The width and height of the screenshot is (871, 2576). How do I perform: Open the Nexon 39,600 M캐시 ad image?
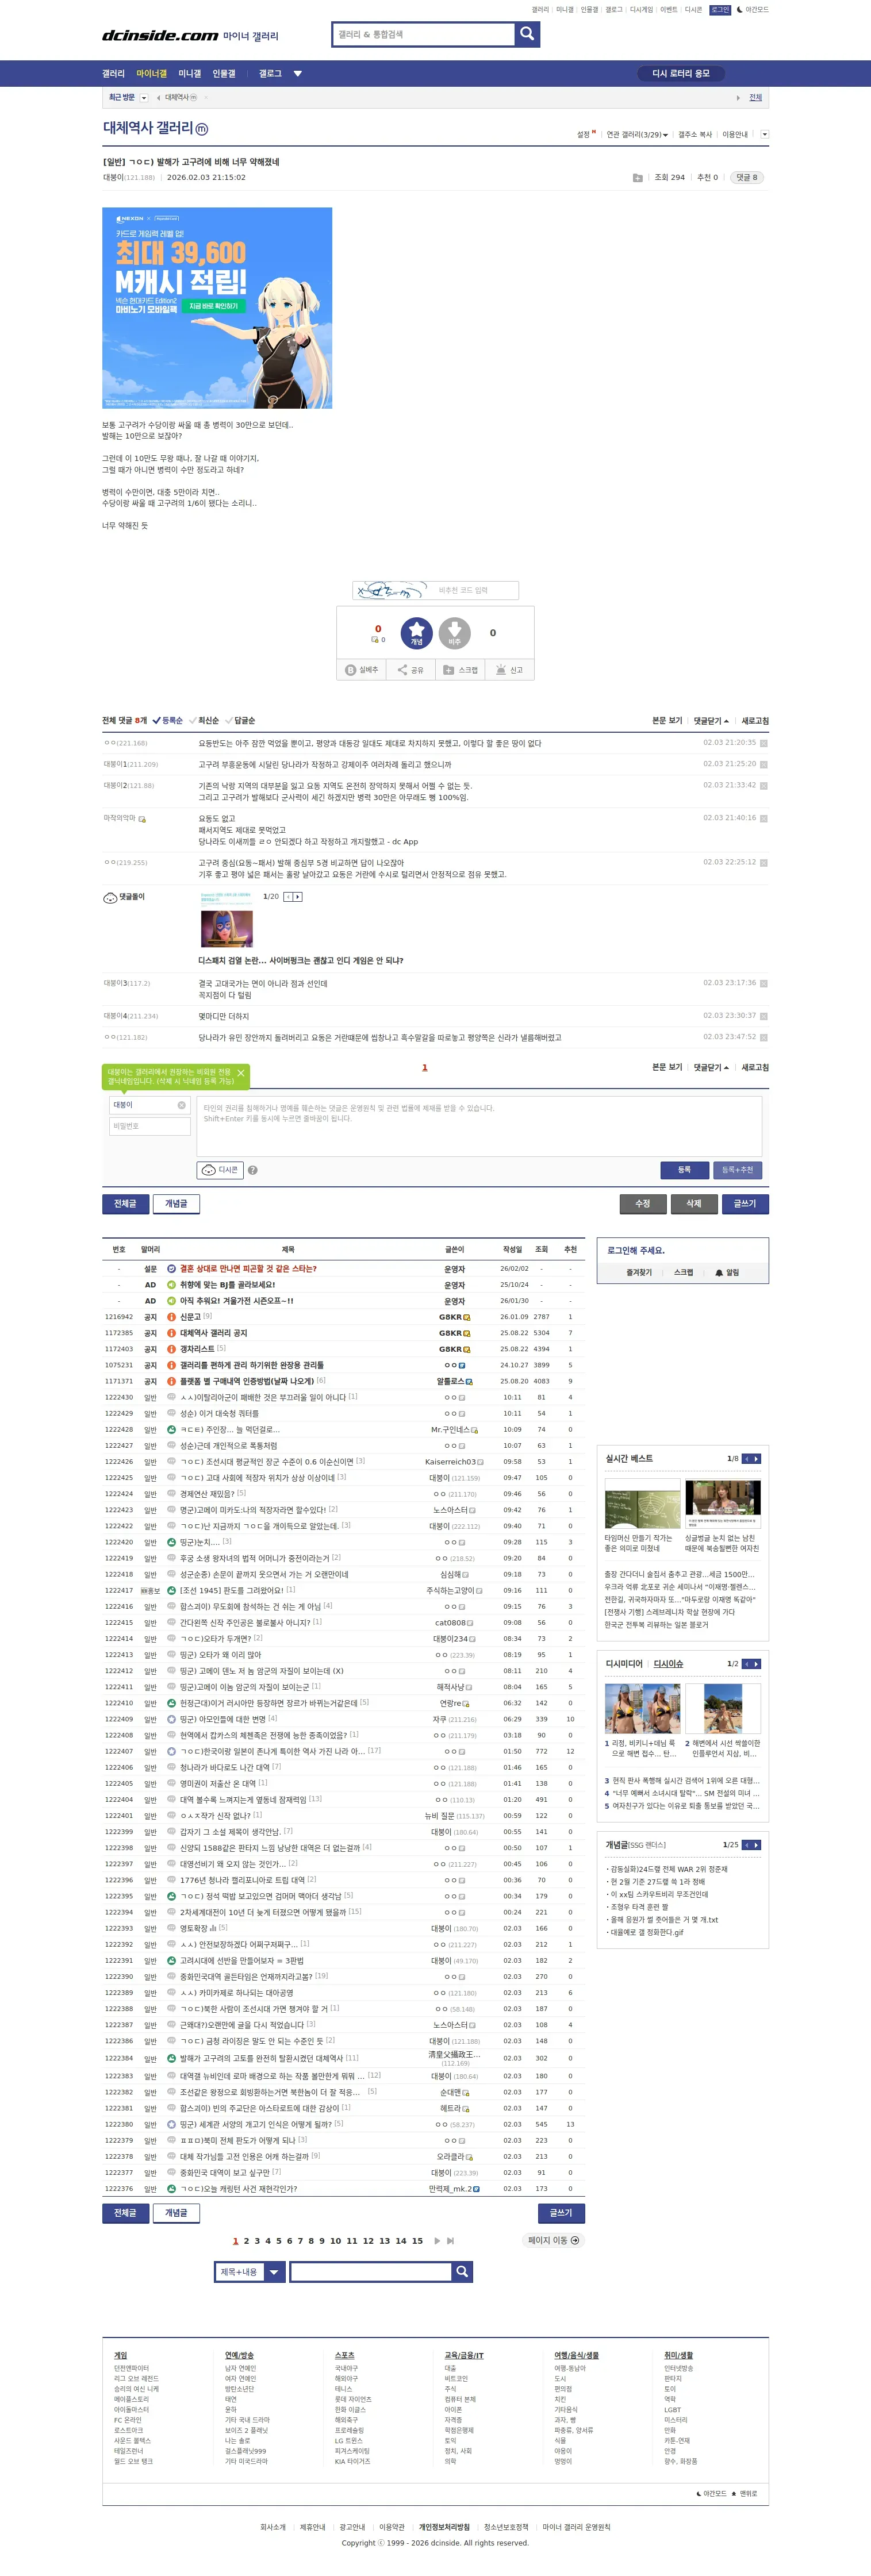tap(217, 308)
